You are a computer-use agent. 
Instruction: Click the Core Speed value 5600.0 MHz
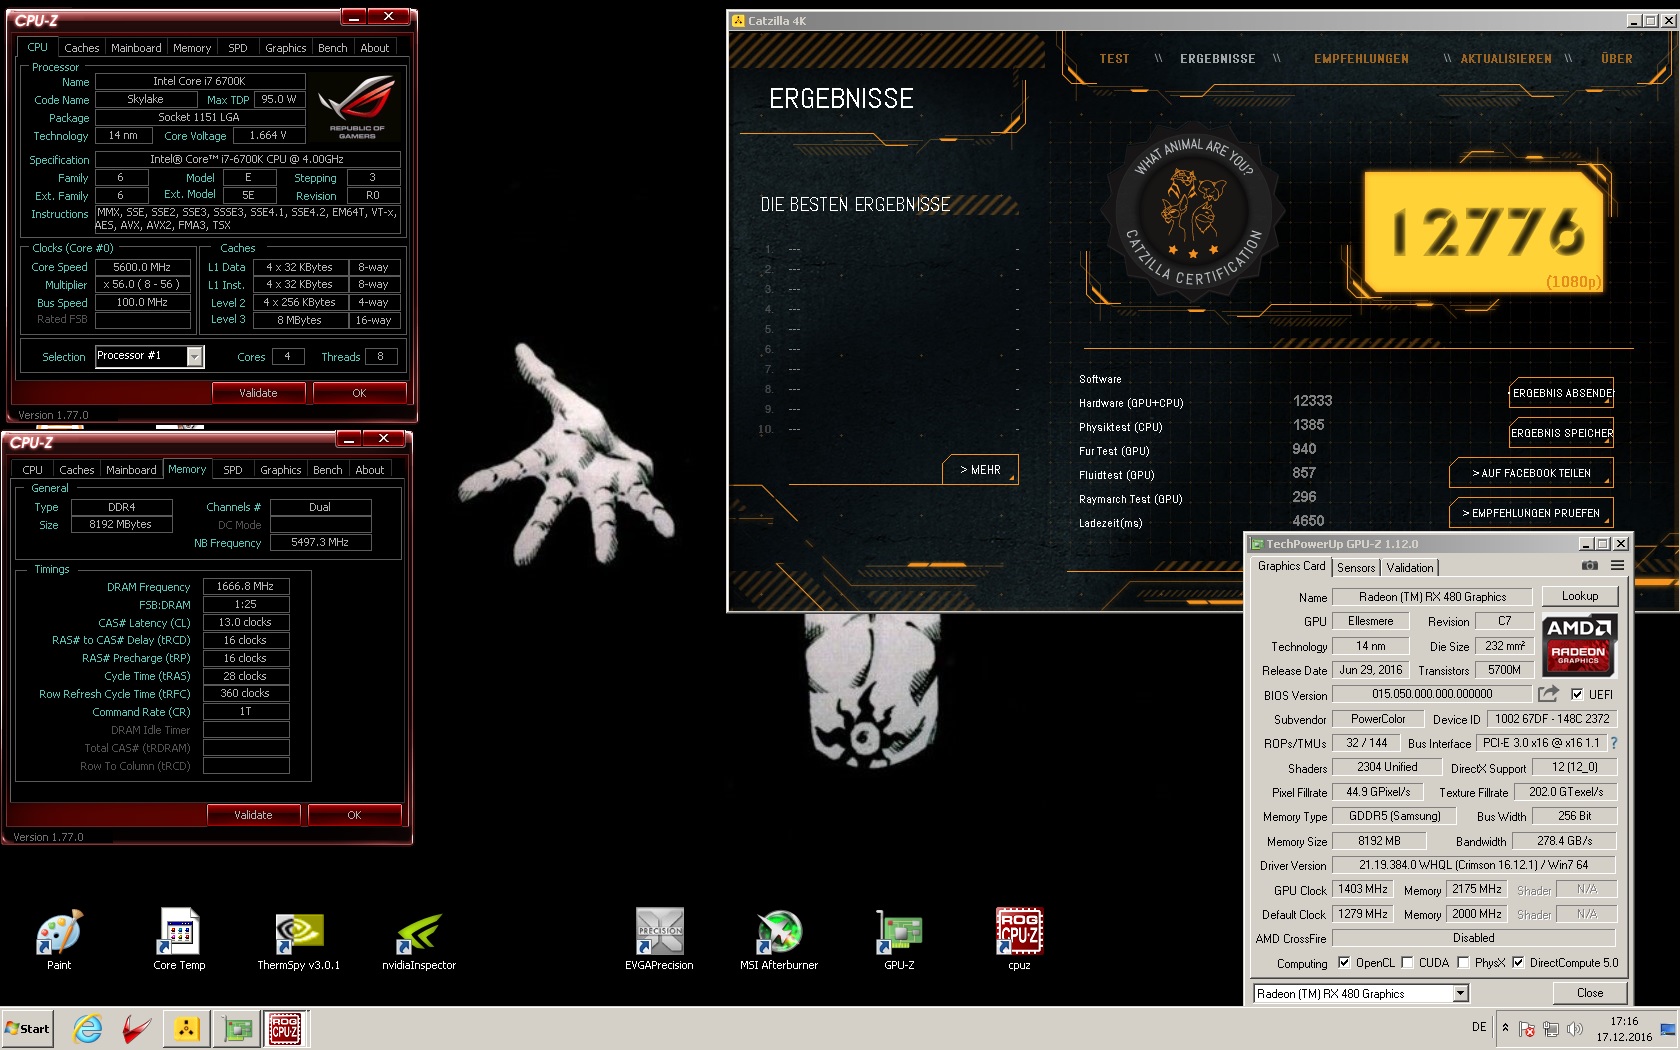pos(142,267)
